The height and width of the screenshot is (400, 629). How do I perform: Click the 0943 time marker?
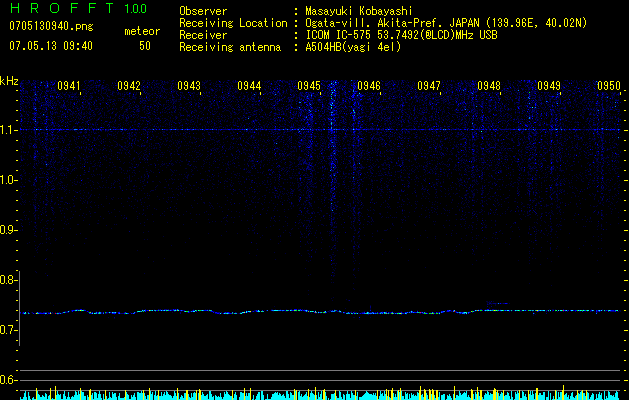tap(189, 86)
